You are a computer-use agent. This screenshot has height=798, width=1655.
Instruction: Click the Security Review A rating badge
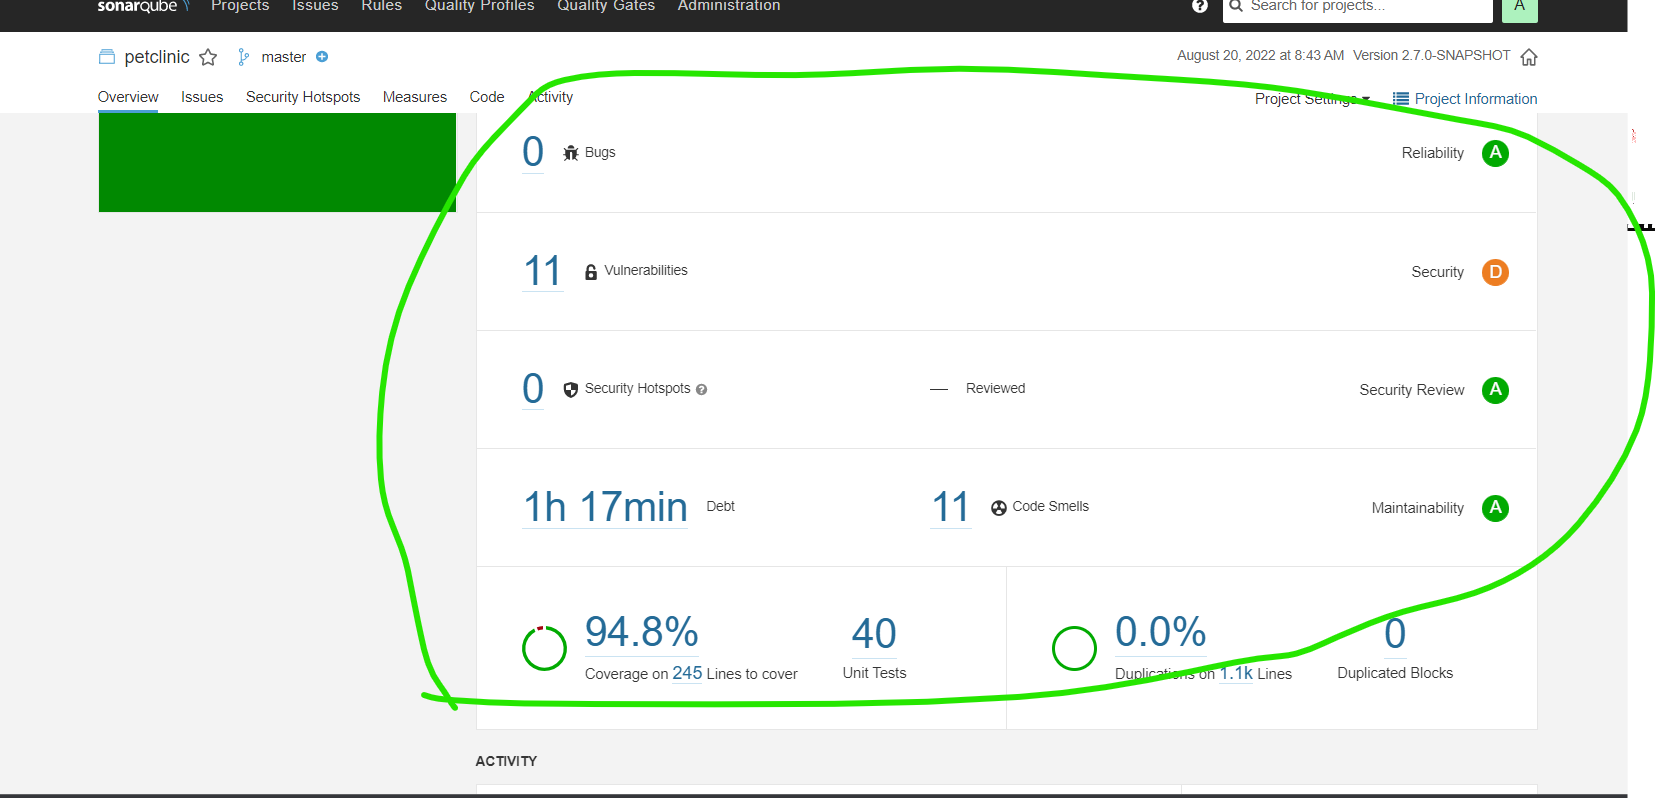(1495, 390)
